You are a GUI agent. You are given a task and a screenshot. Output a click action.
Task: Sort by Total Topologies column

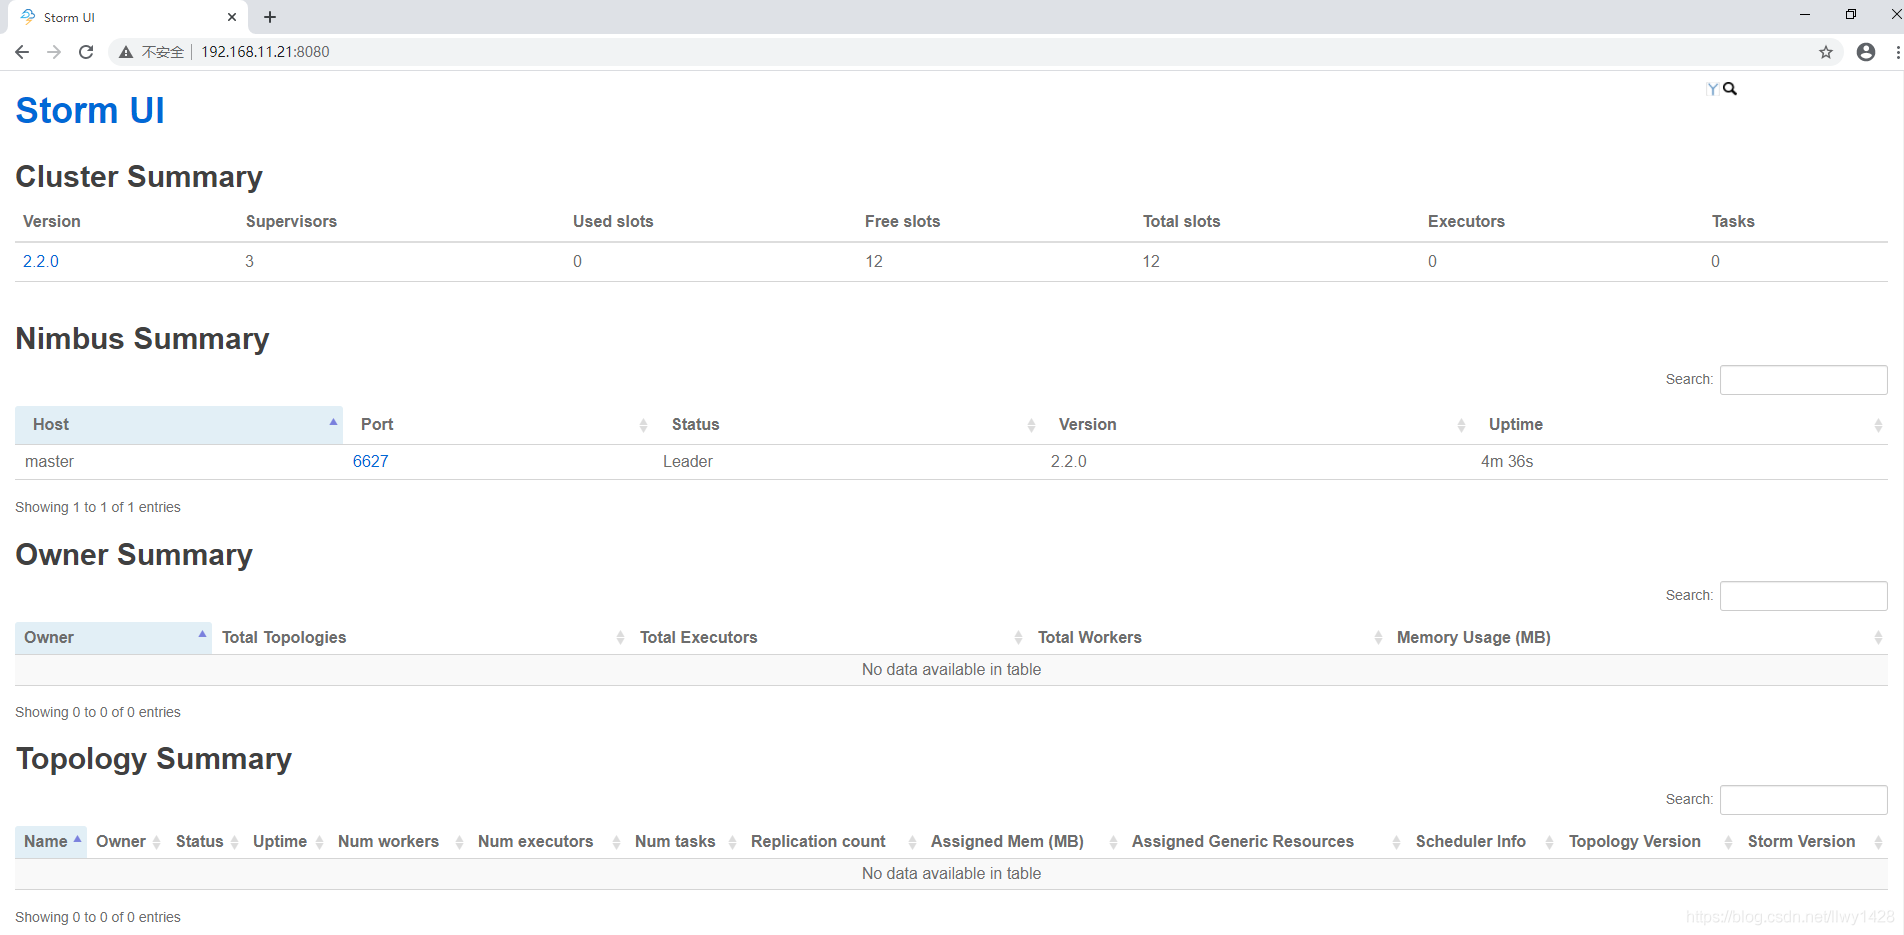pyautogui.click(x=421, y=638)
